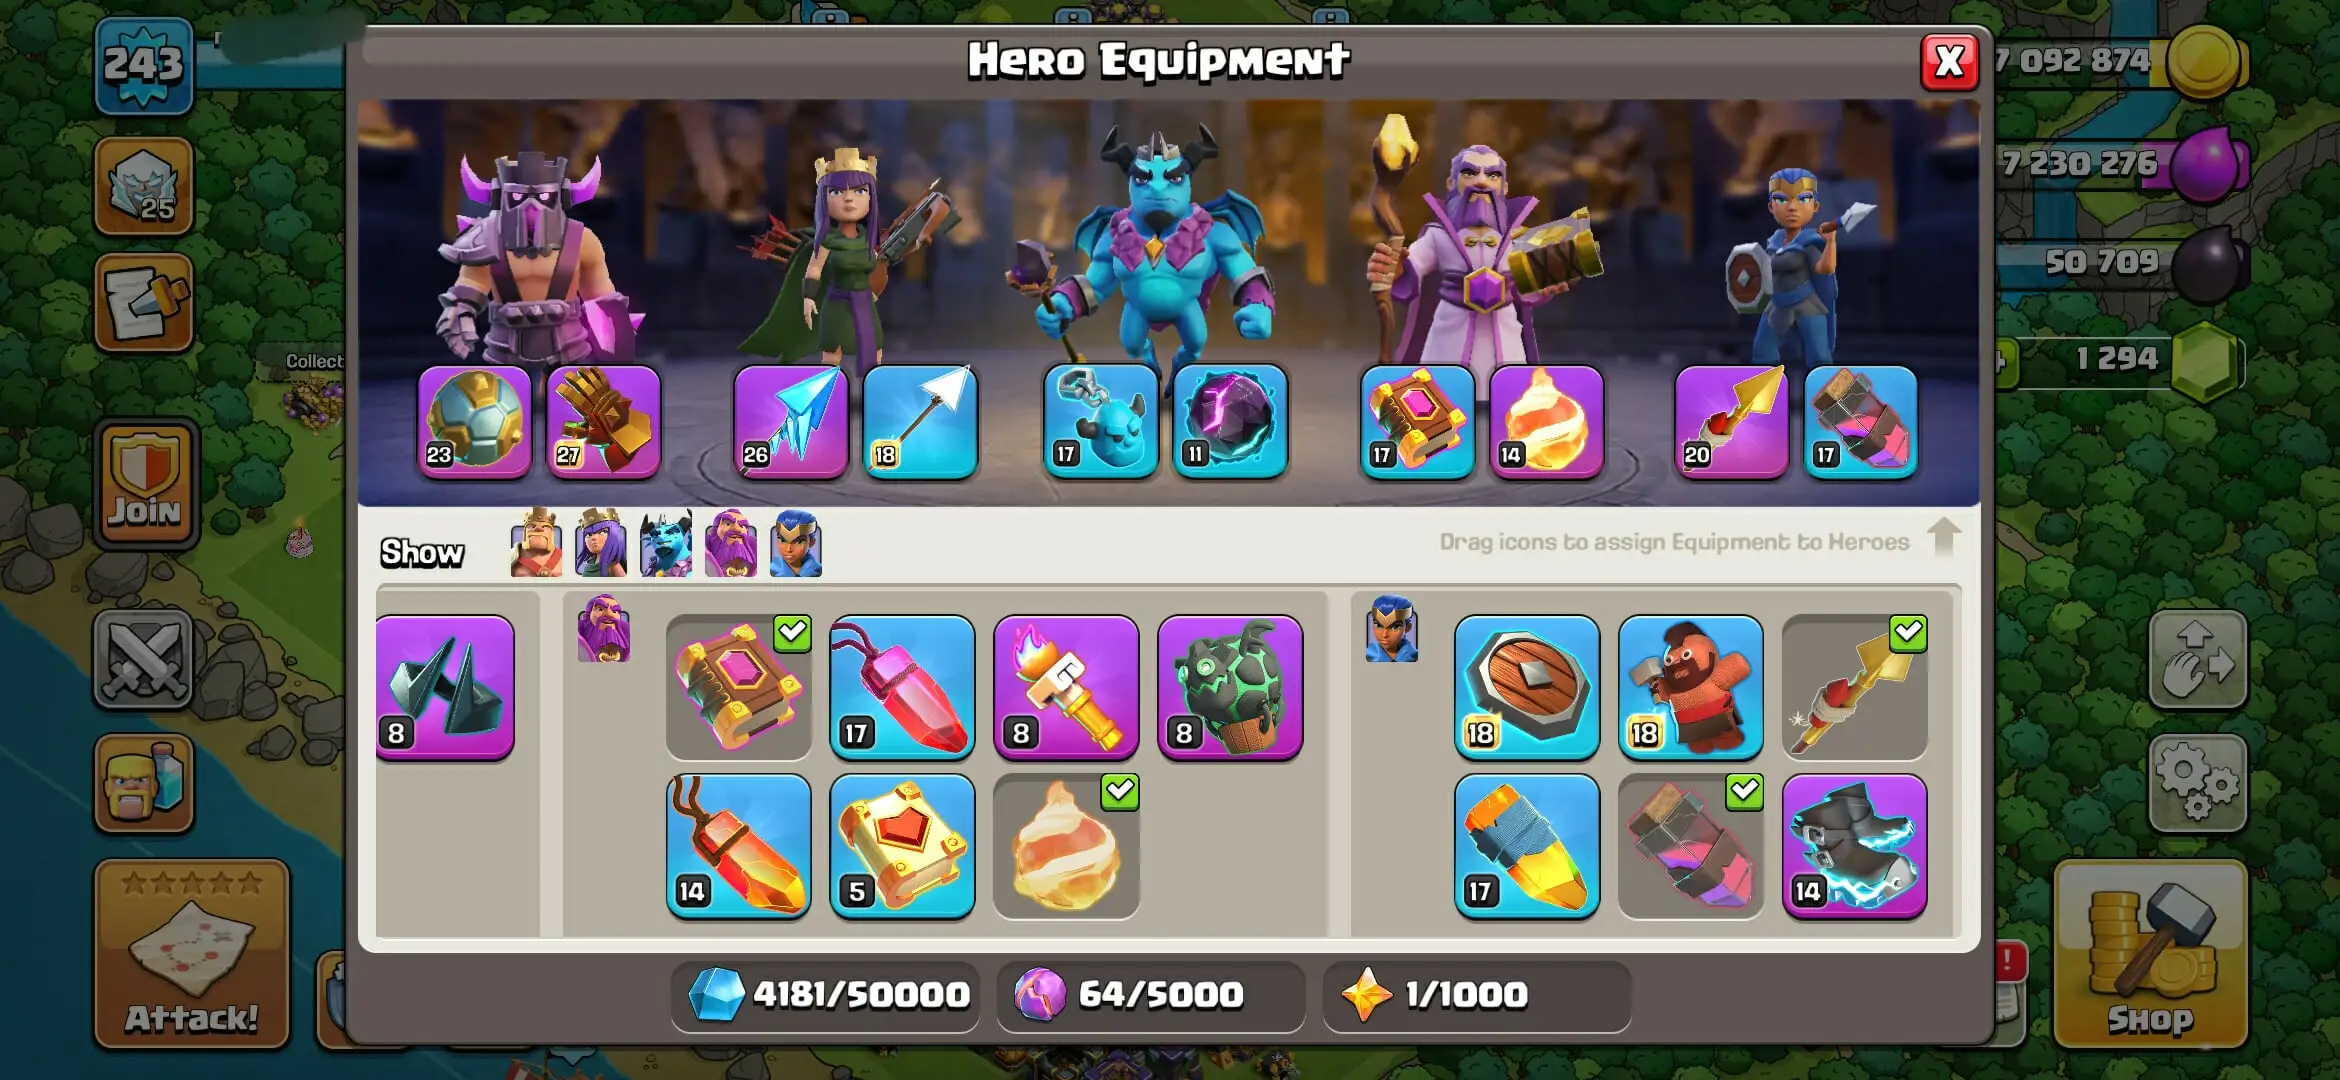Select the Giant Gauntlet equipment level 27

[x=603, y=421]
